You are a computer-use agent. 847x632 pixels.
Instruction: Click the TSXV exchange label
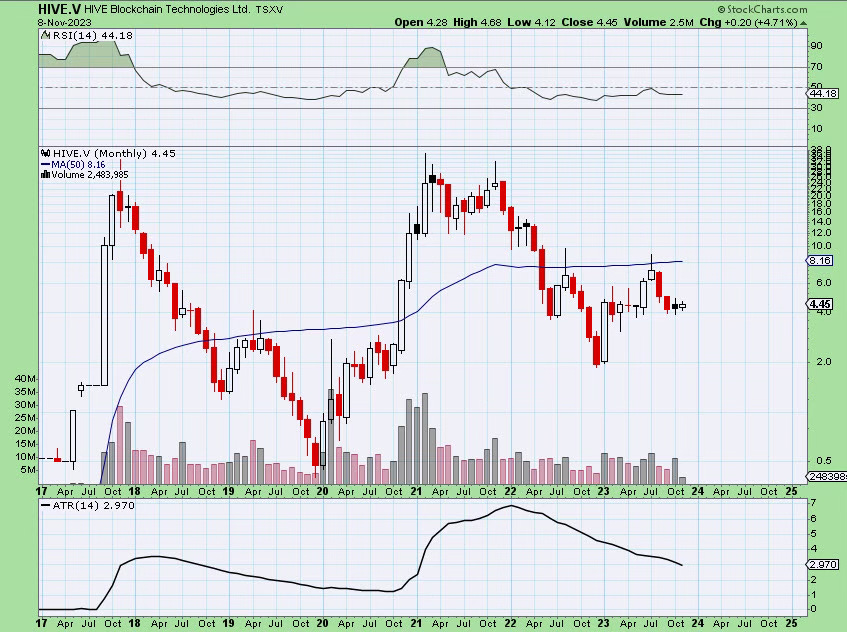(x=269, y=10)
